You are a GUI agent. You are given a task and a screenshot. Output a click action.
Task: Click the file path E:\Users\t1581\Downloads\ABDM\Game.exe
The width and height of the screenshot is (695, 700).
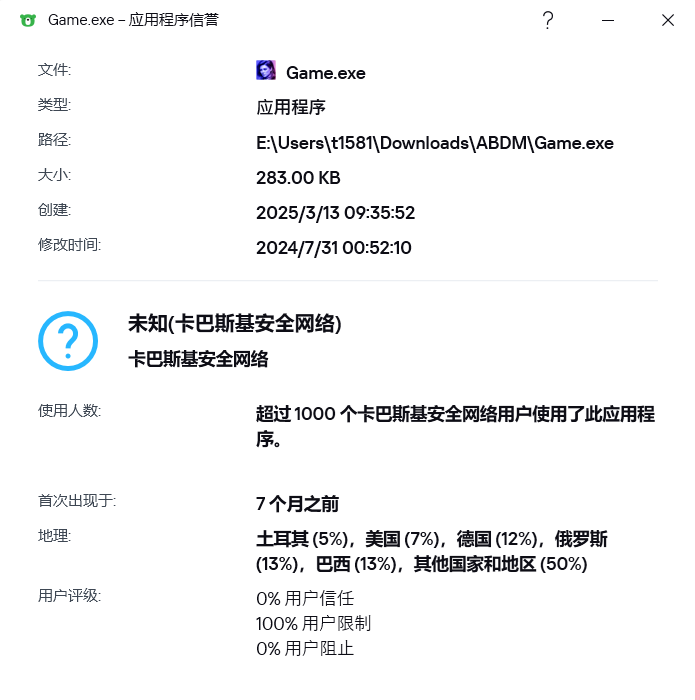coord(435,143)
